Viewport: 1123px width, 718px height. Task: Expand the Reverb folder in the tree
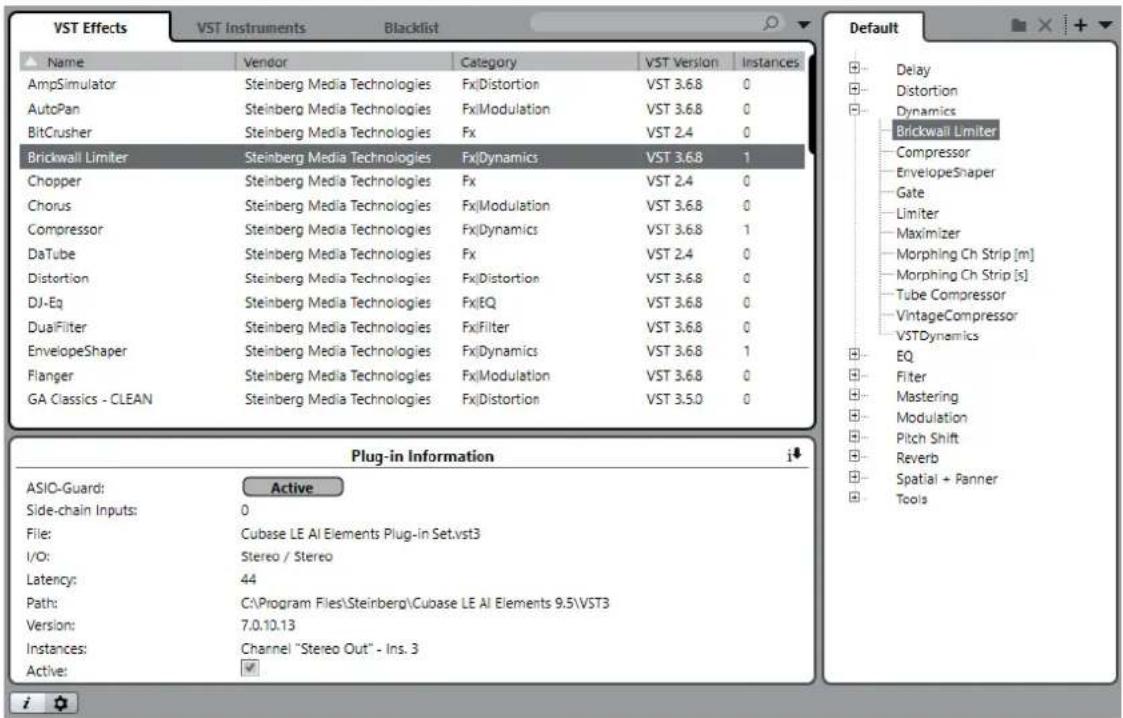click(x=854, y=456)
